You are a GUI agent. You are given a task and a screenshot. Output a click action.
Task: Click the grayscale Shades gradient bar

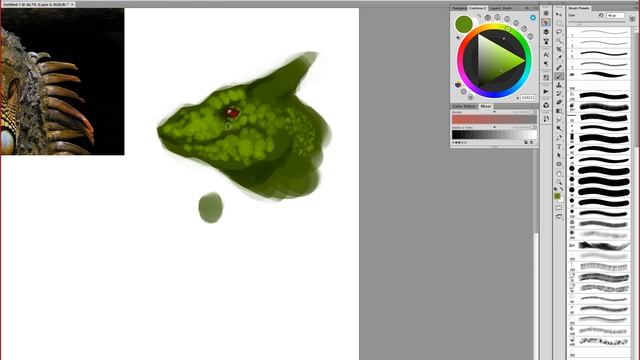[494, 135]
